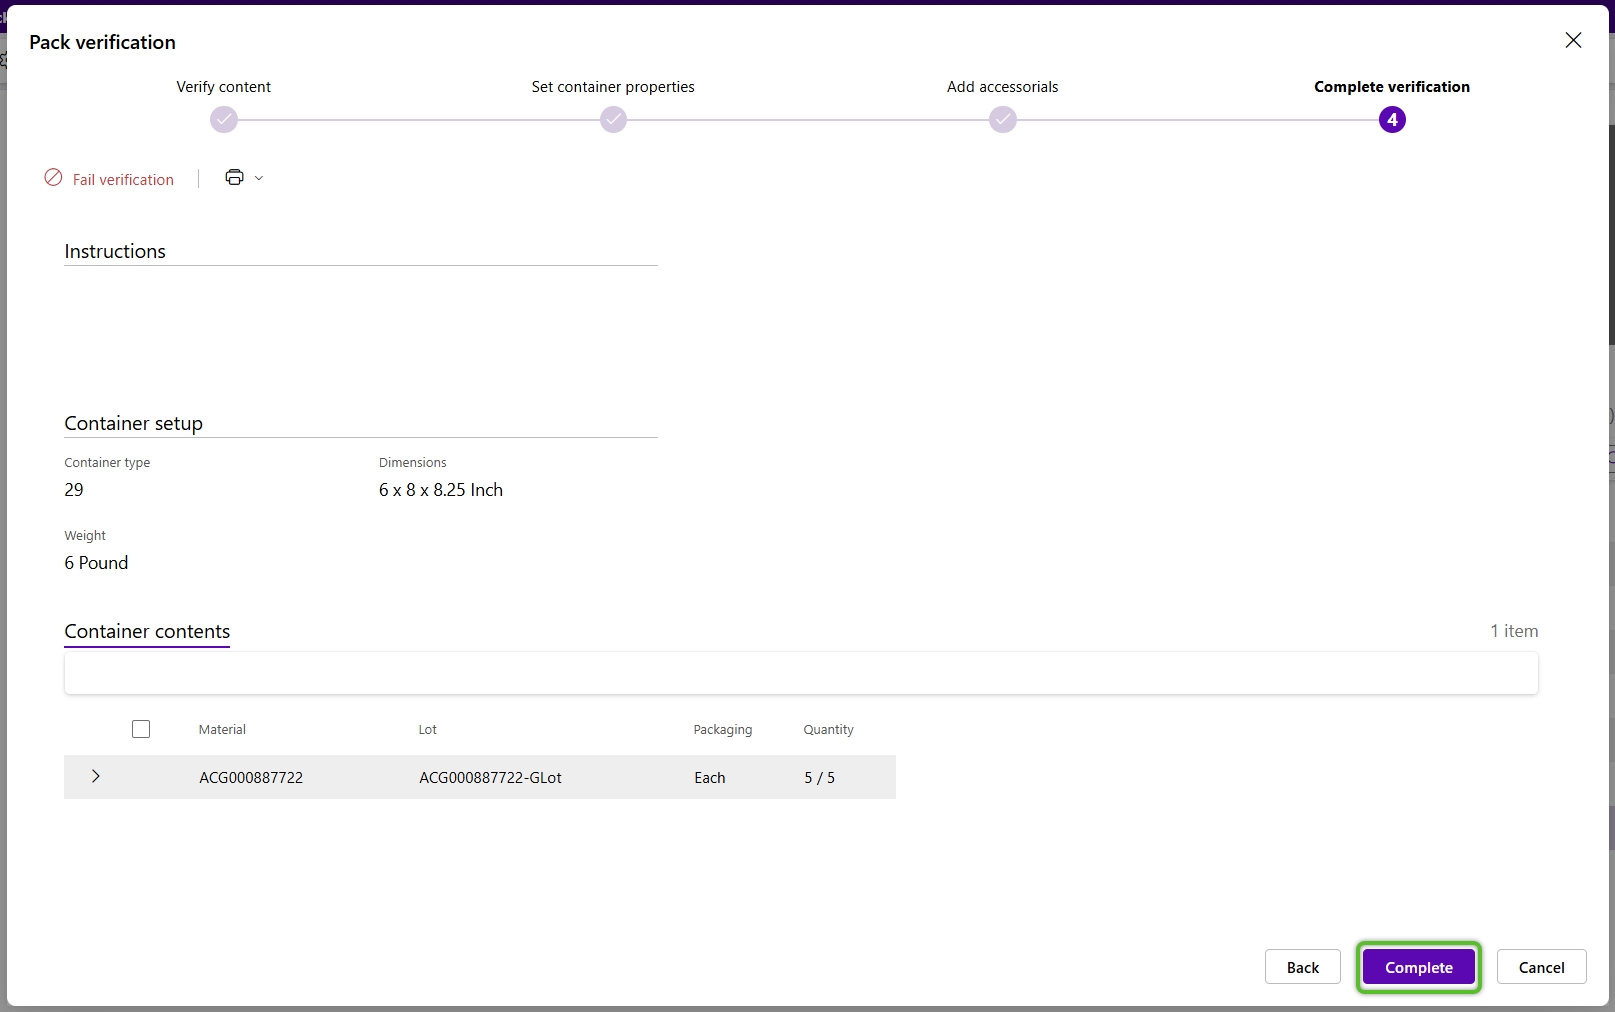Open the print options dropdown arrow

[x=259, y=178]
